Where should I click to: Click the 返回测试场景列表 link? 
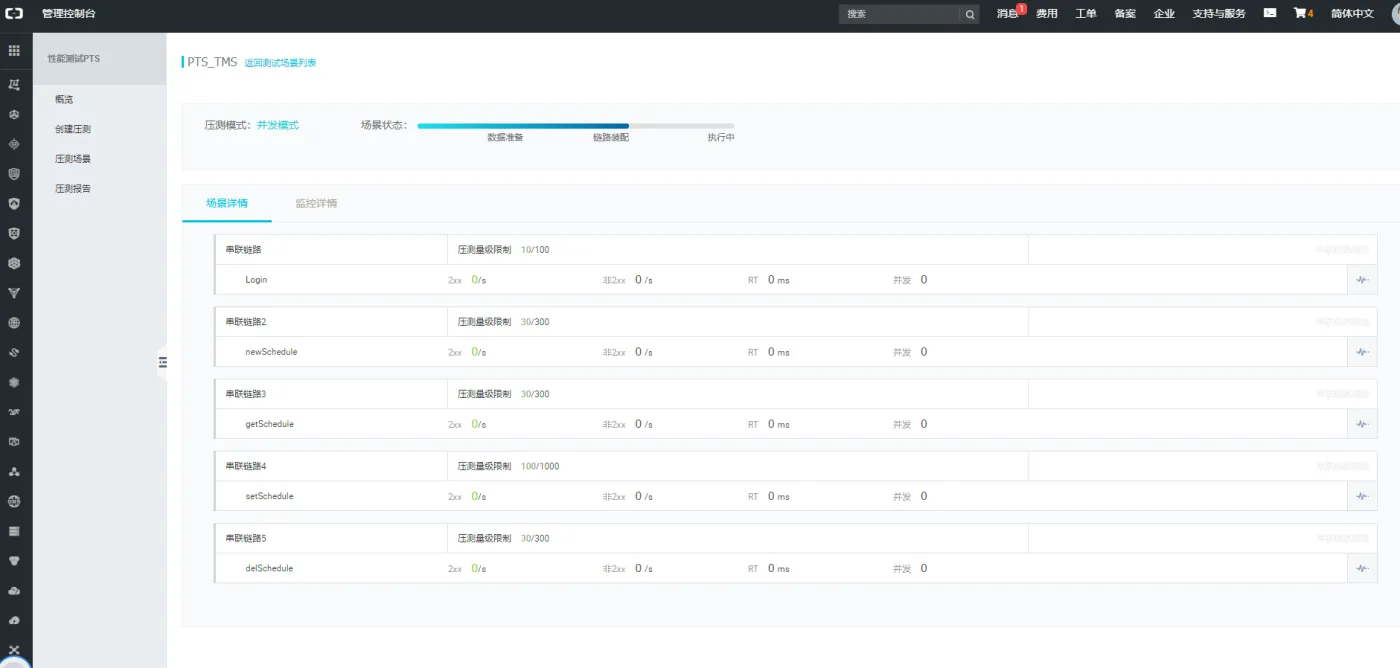pos(280,63)
